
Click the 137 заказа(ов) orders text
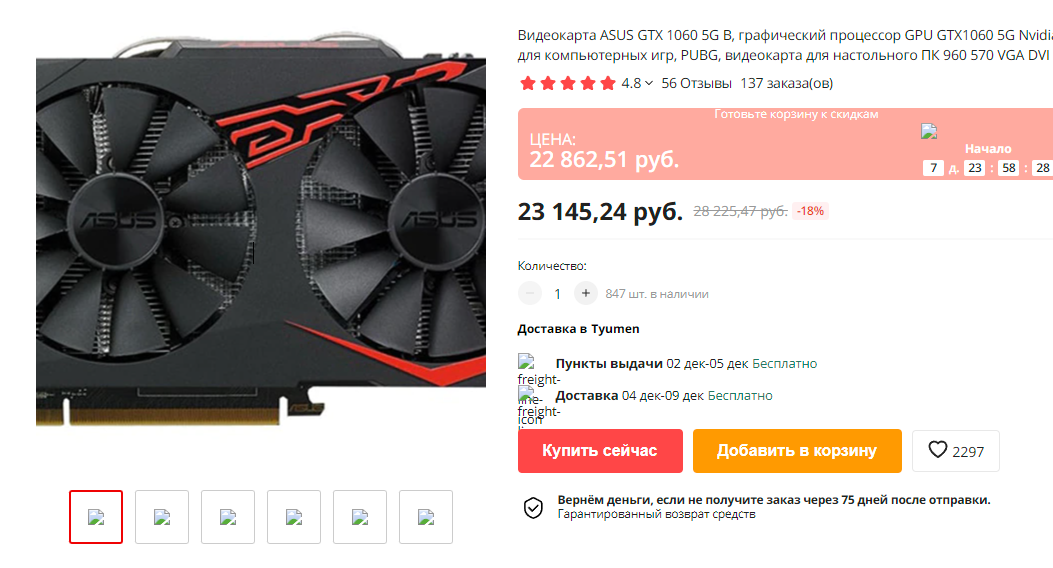tap(786, 83)
